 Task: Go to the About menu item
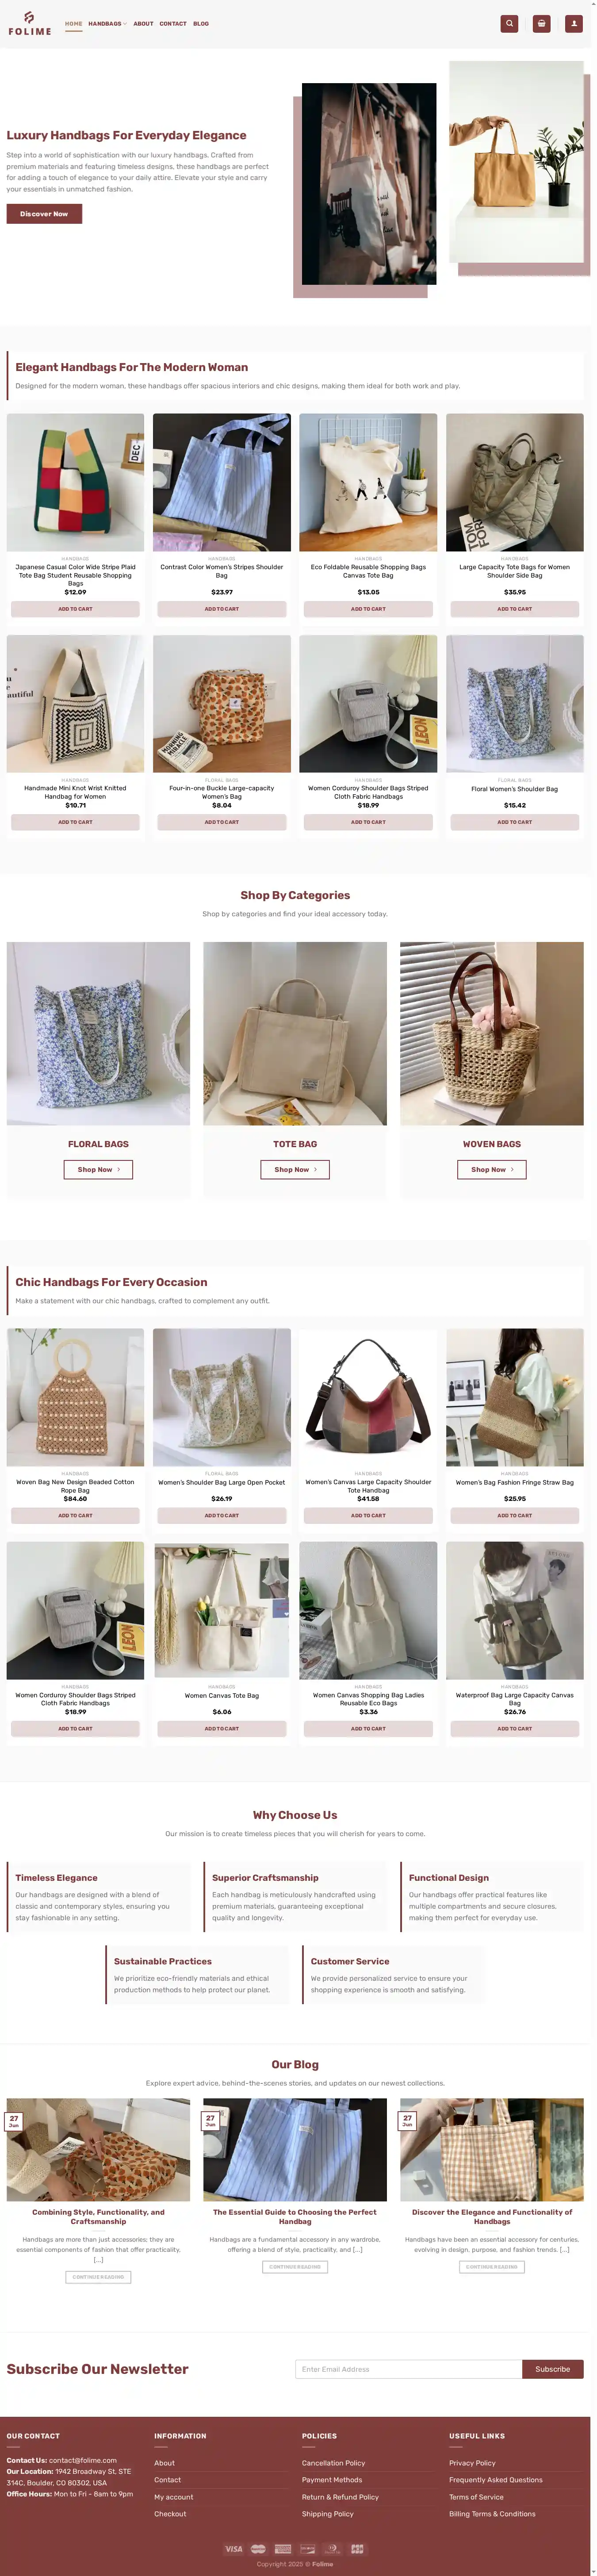coord(143,24)
